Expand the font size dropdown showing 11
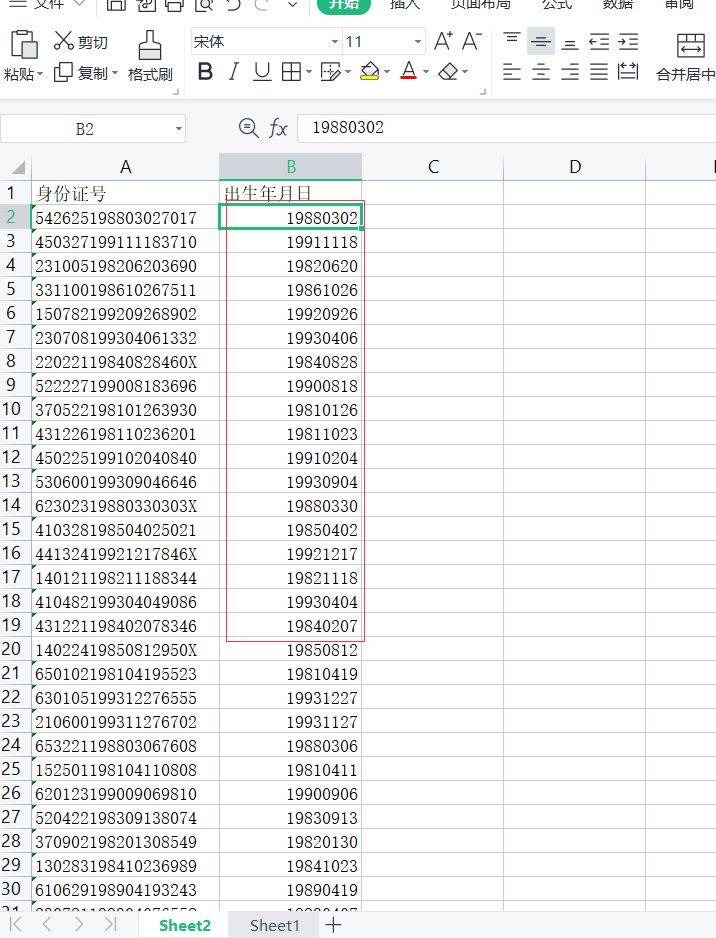716x938 pixels. click(418, 42)
